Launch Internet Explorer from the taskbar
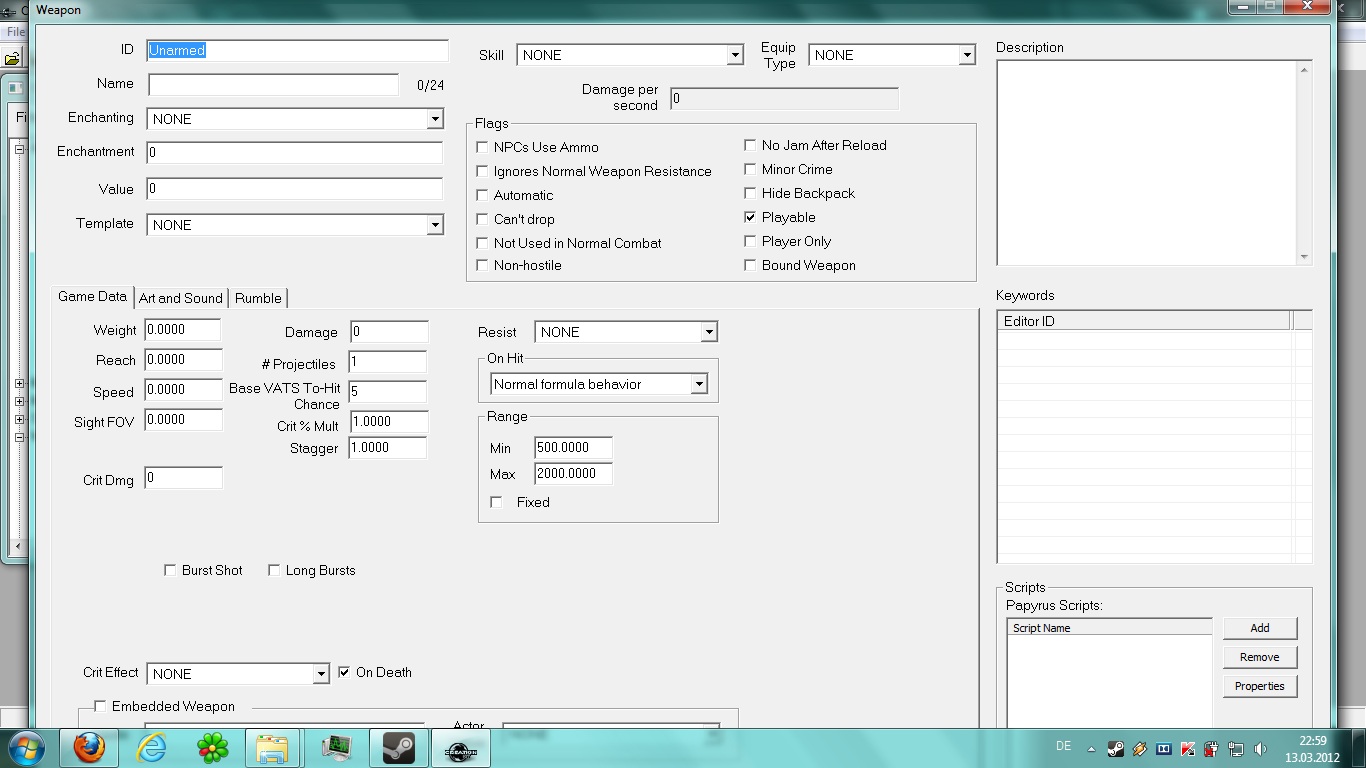Screen dimensions: 1366x768 [151, 748]
